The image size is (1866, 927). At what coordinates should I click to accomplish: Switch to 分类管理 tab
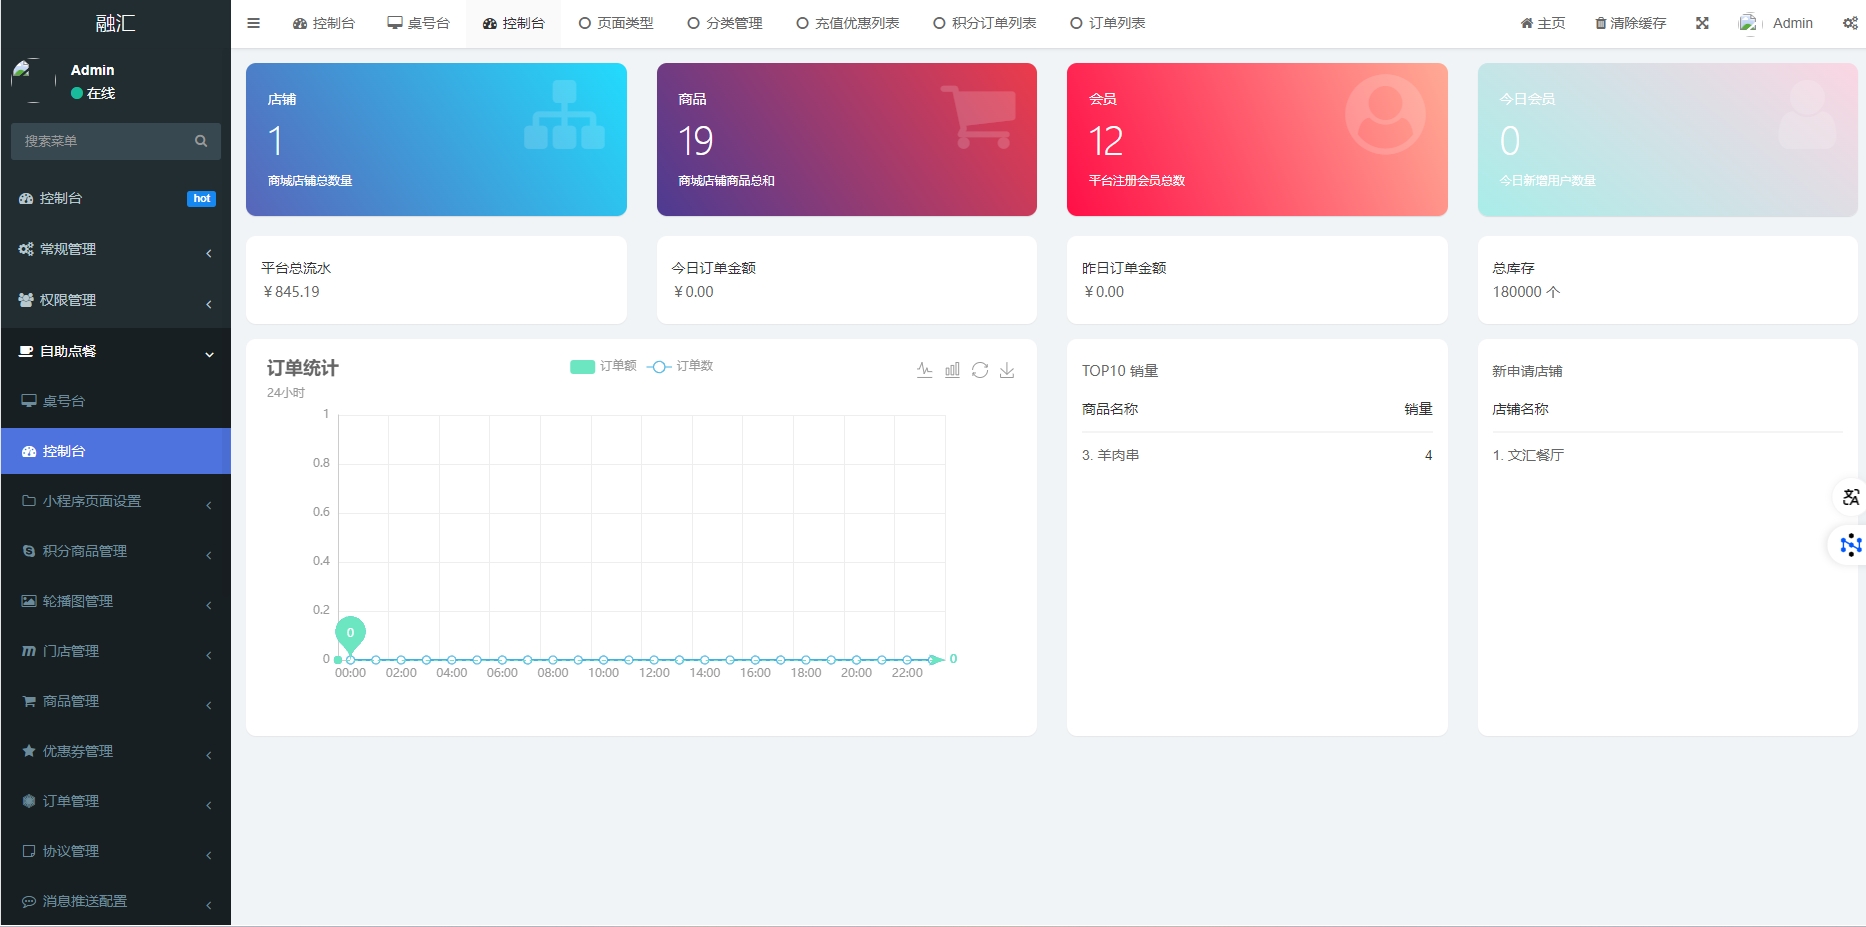coord(725,23)
